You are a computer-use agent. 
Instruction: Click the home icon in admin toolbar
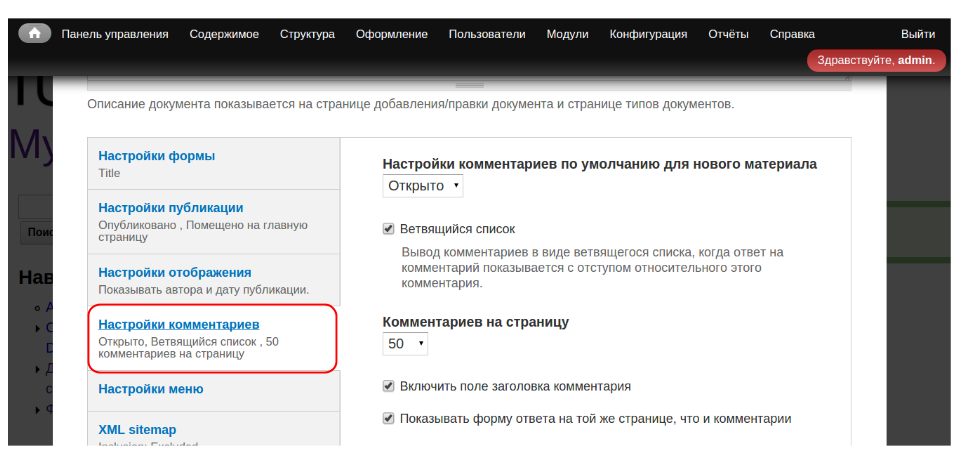coord(34,33)
